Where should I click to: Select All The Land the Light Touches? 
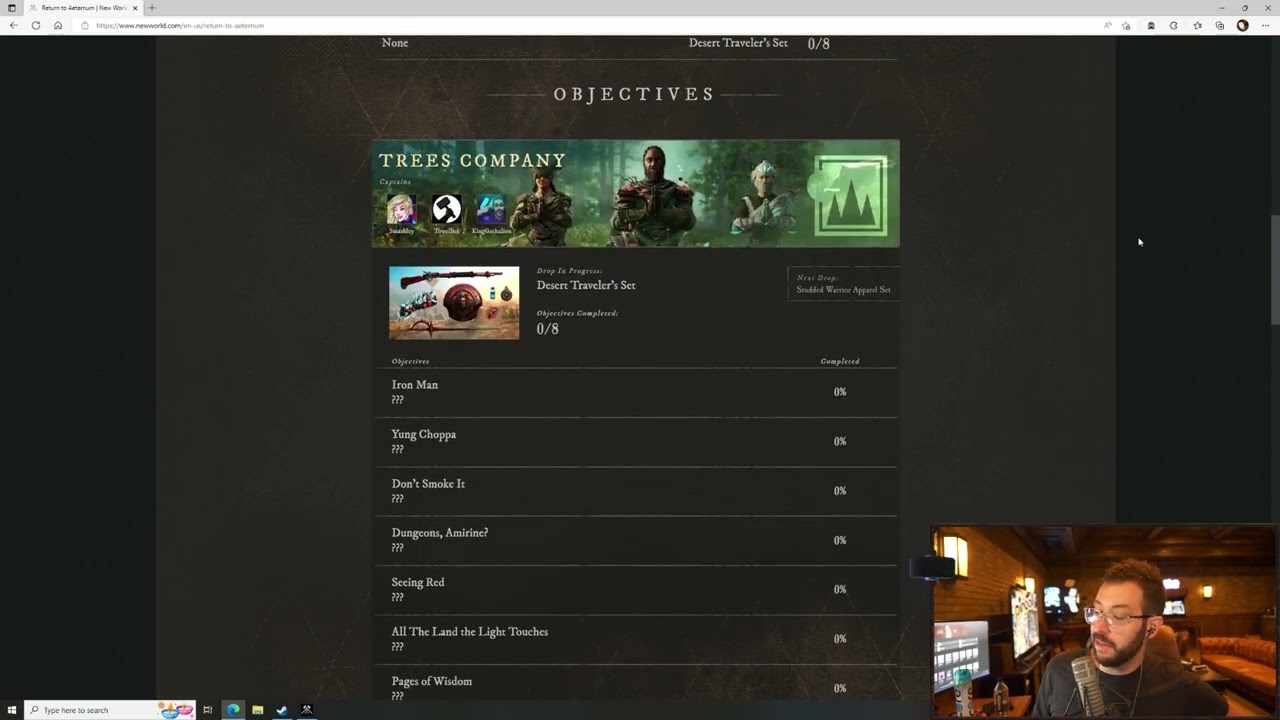point(636,638)
